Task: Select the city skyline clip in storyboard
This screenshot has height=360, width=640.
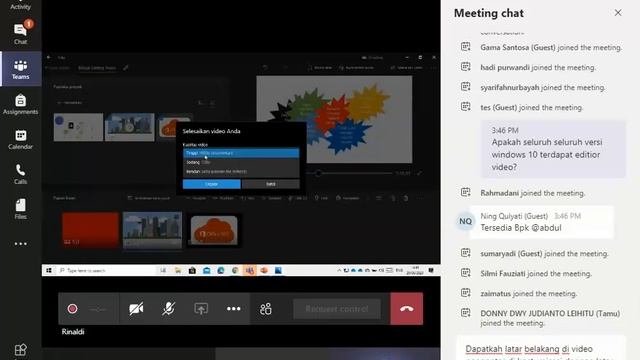Action: coord(152,230)
